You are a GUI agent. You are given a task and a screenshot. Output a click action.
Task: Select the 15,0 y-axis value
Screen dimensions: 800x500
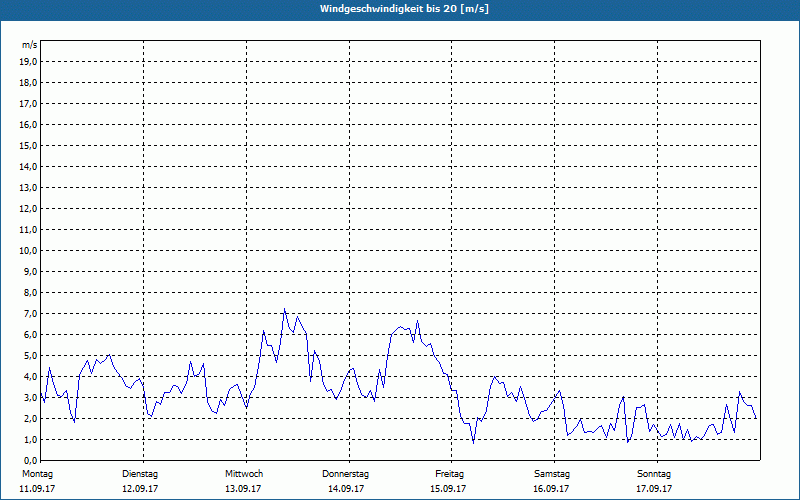coord(28,145)
